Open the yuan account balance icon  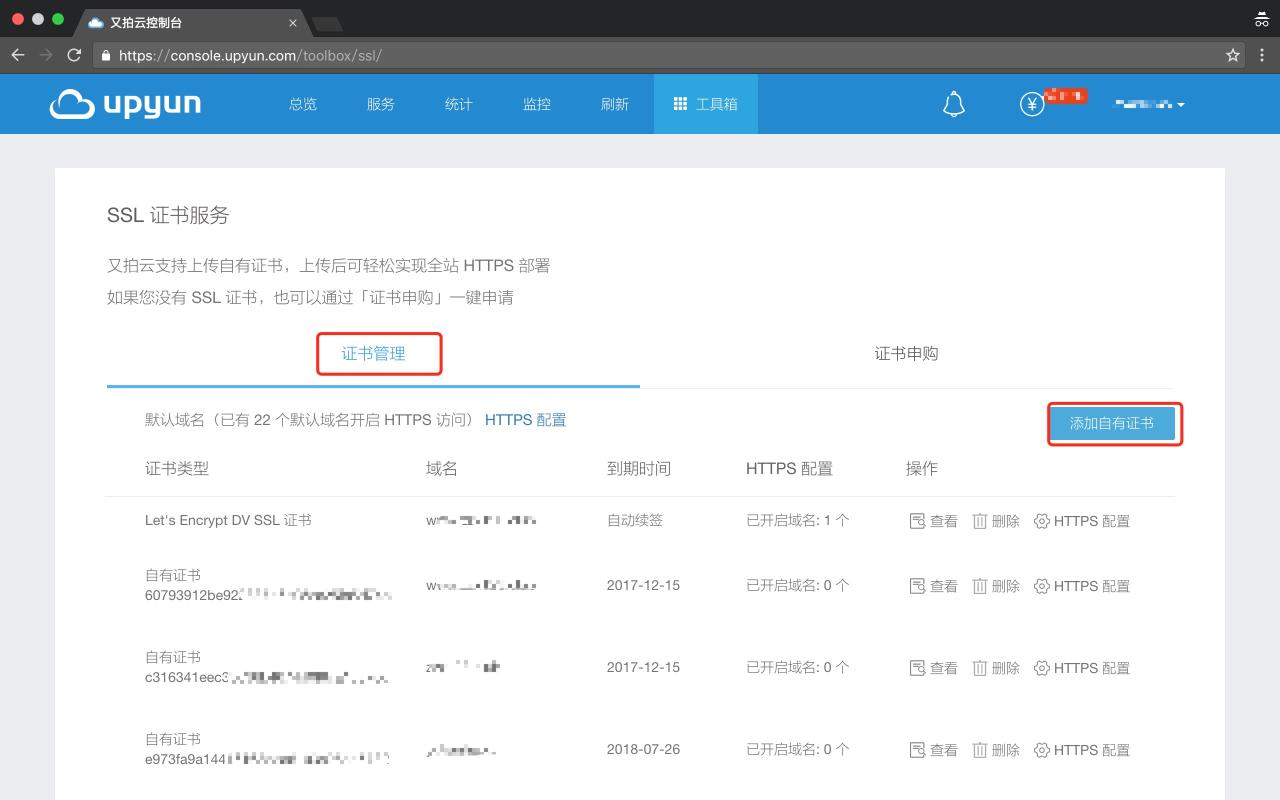pyautogui.click(x=1032, y=104)
